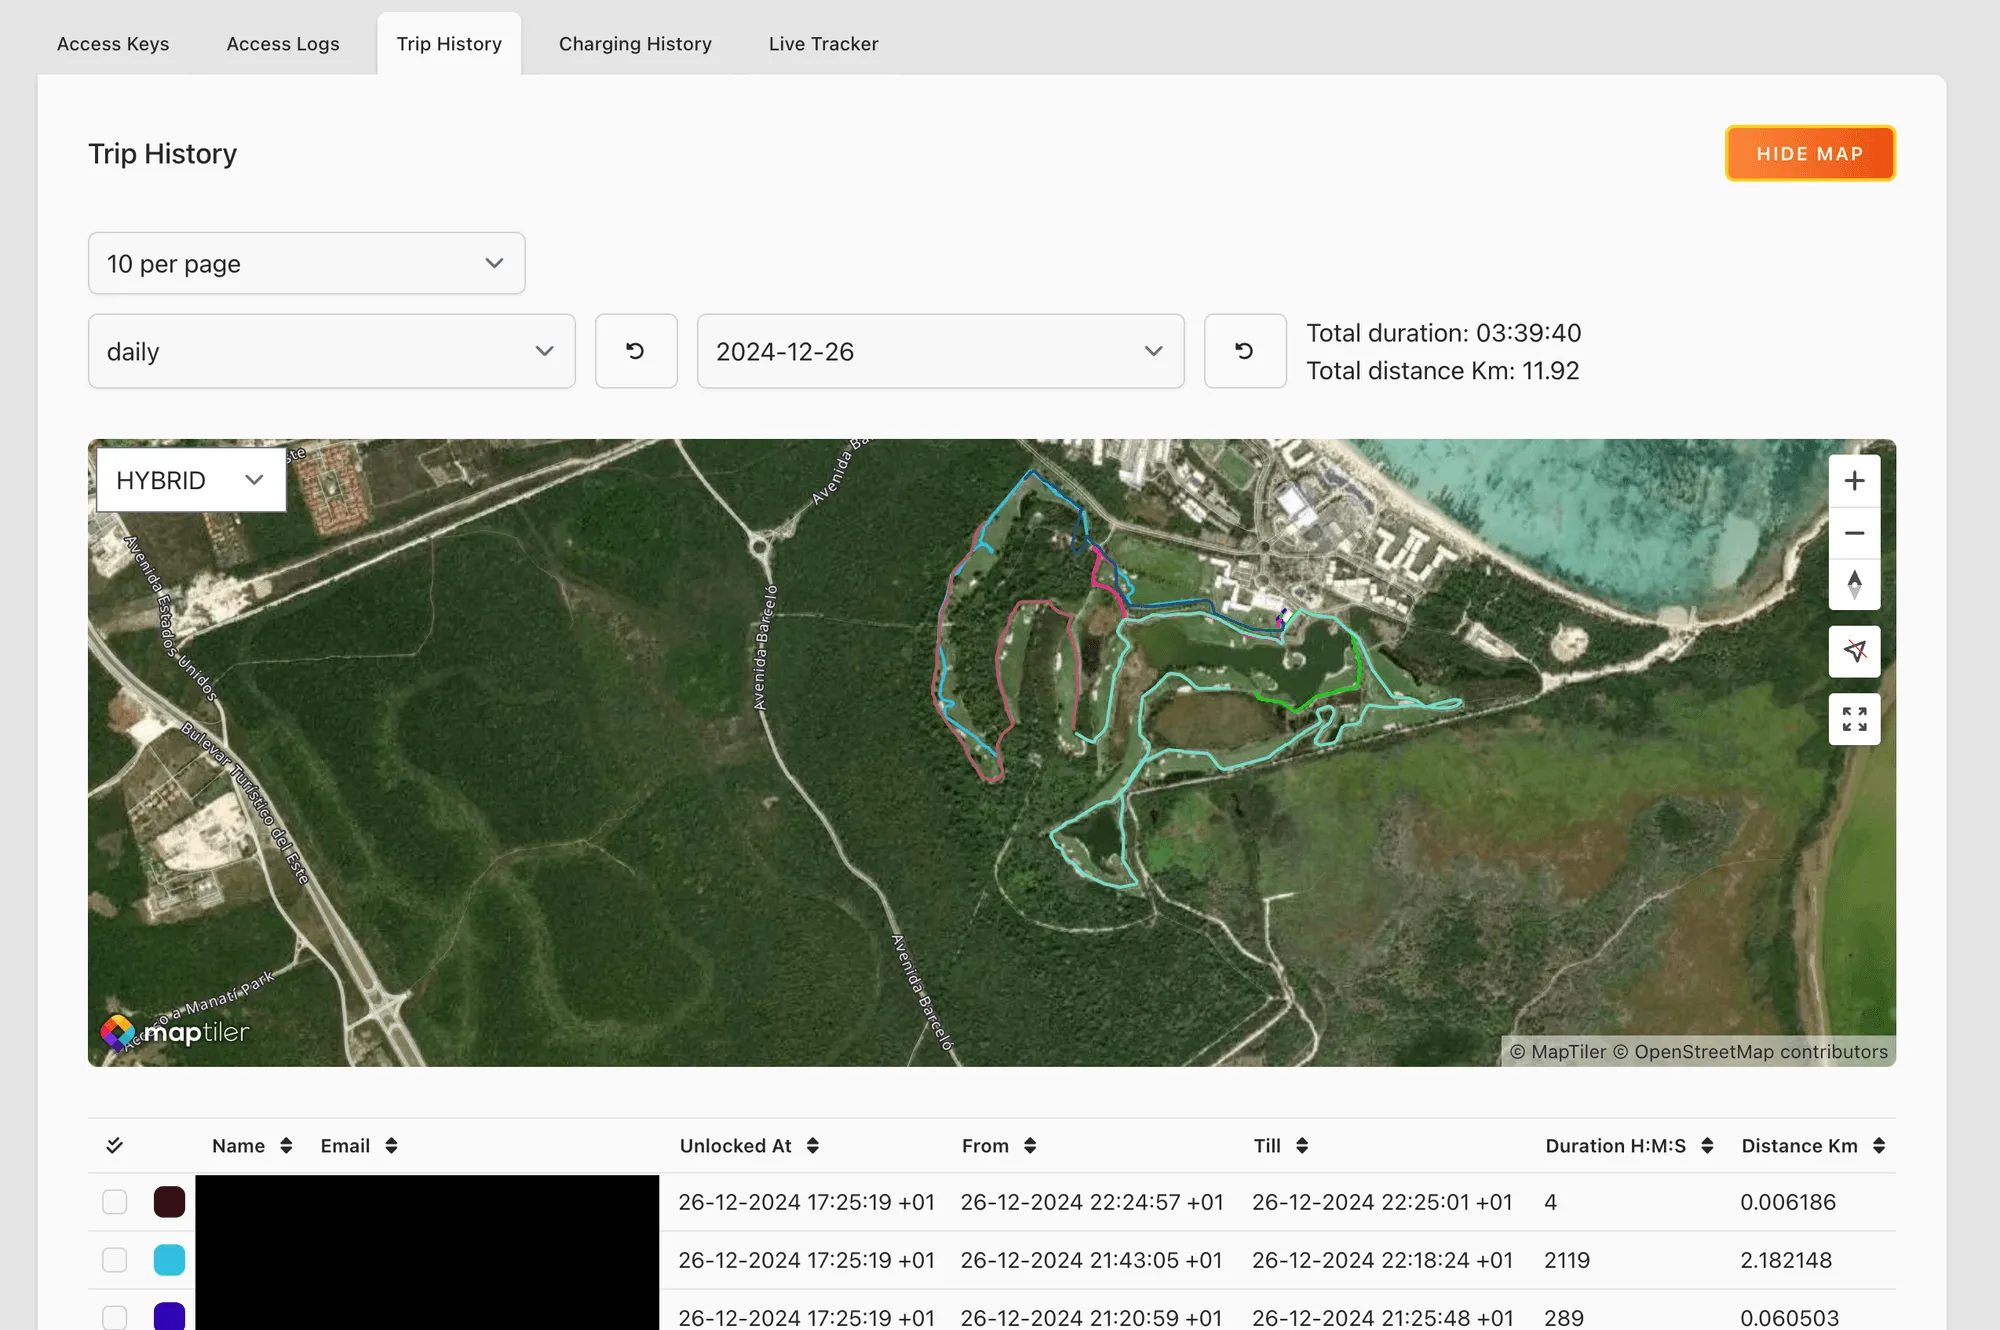Open the 10 per page dropdown
2000x1330 pixels.
[x=306, y=263]
